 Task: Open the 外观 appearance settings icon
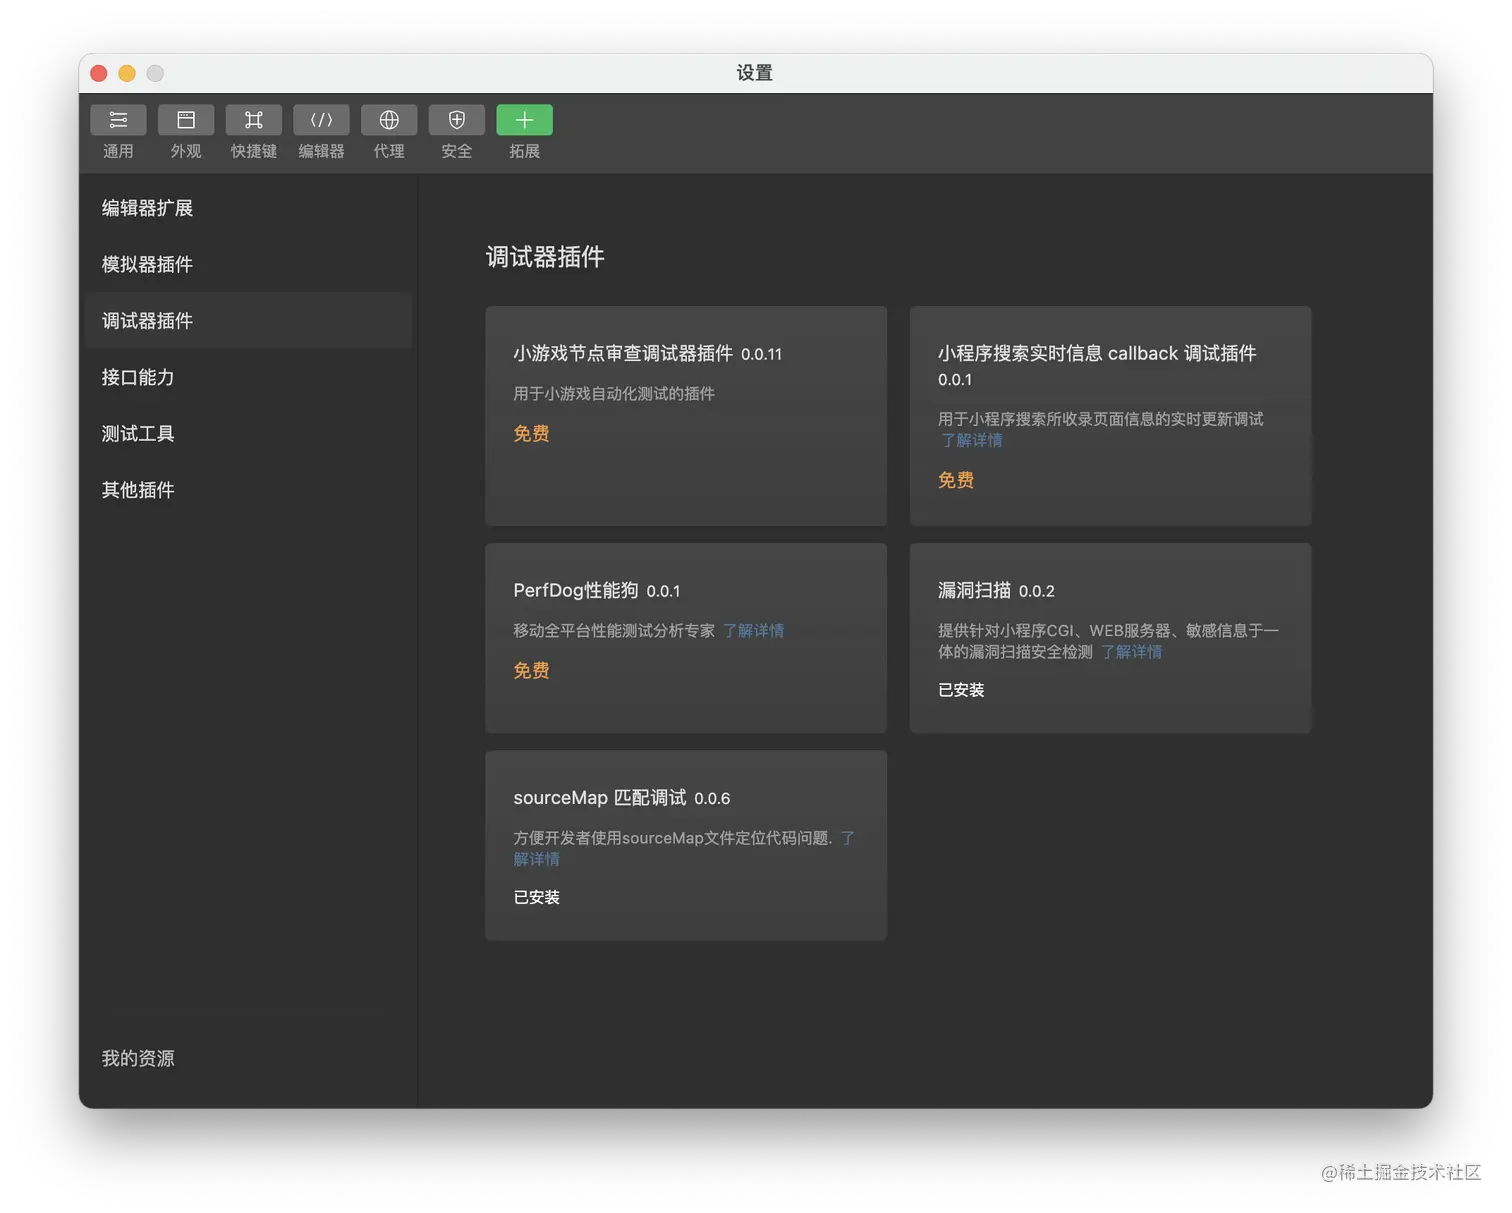coord(186,120)
